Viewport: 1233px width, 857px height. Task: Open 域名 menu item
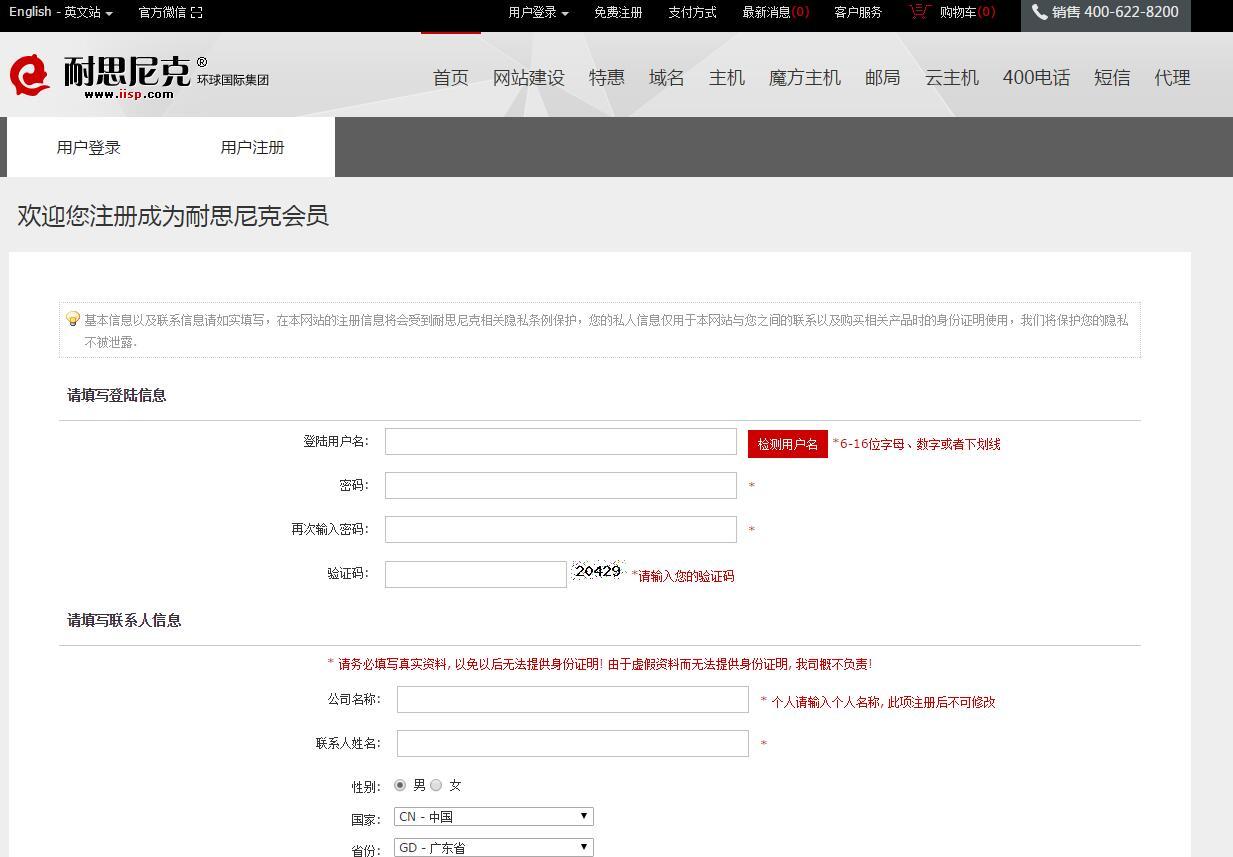[667, 78]
